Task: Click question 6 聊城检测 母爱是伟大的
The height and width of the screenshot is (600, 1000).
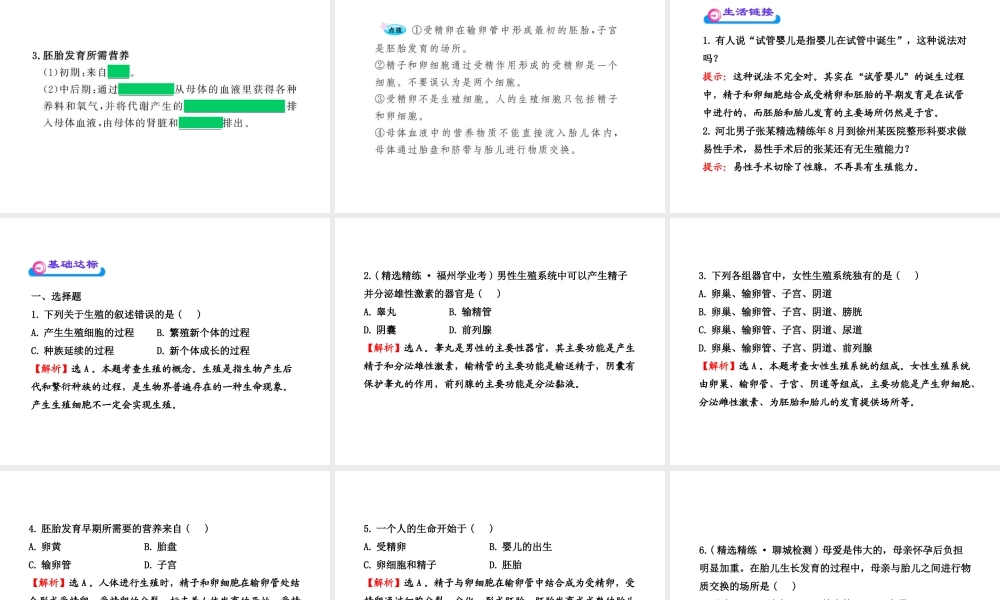Action: pos(834,567)
